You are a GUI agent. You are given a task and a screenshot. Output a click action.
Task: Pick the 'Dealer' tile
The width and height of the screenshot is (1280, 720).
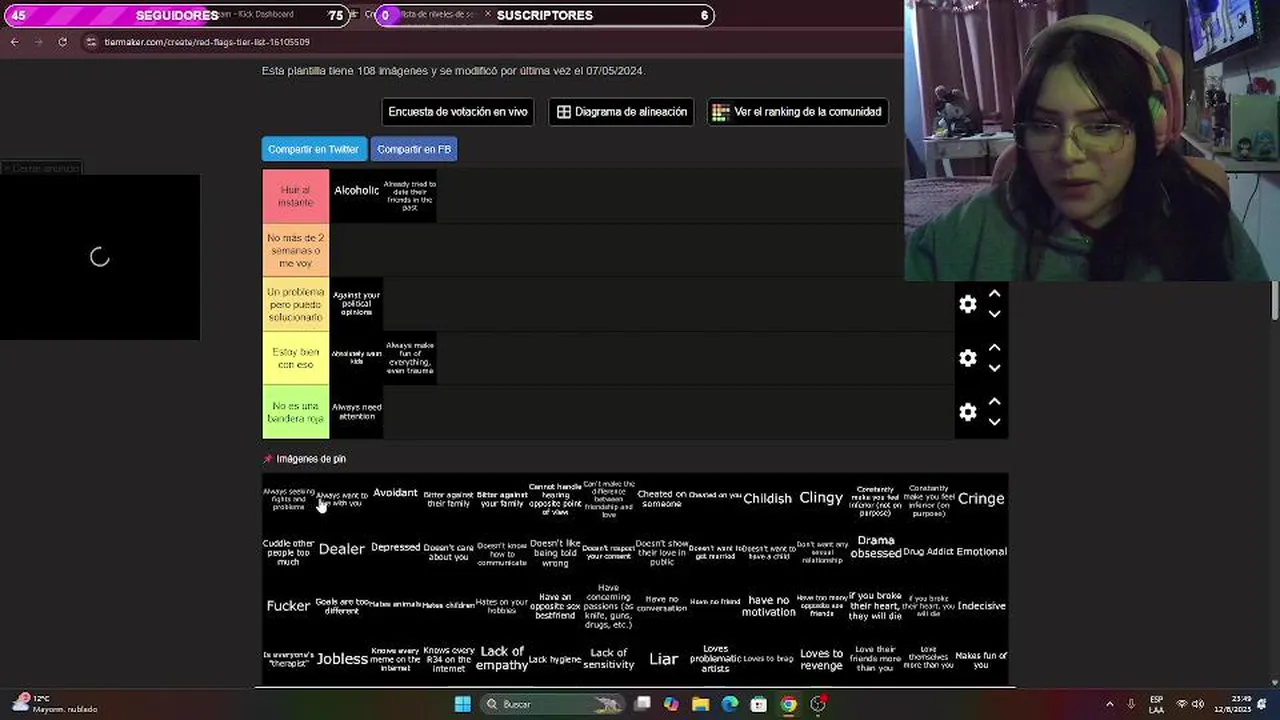342,551
